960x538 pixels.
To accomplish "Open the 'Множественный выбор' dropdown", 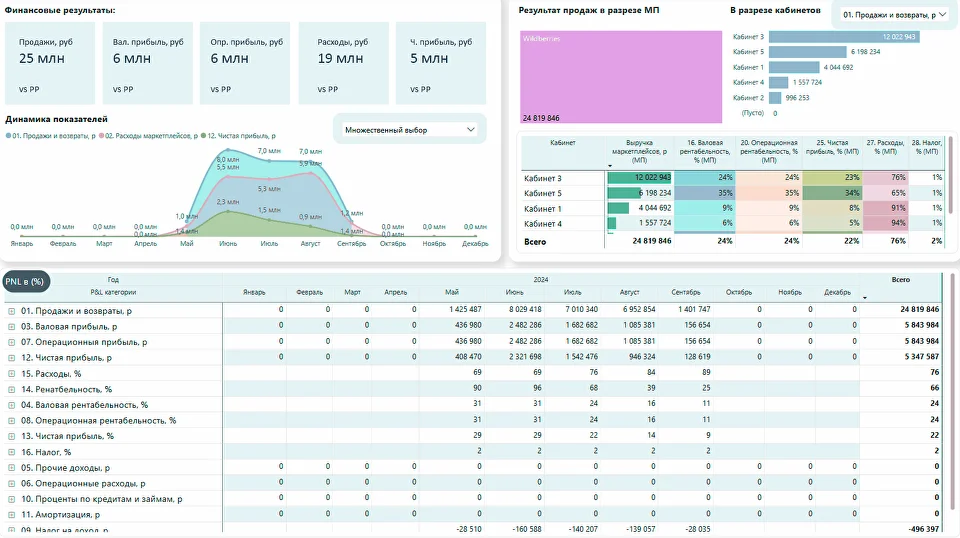I will point(409,130).
